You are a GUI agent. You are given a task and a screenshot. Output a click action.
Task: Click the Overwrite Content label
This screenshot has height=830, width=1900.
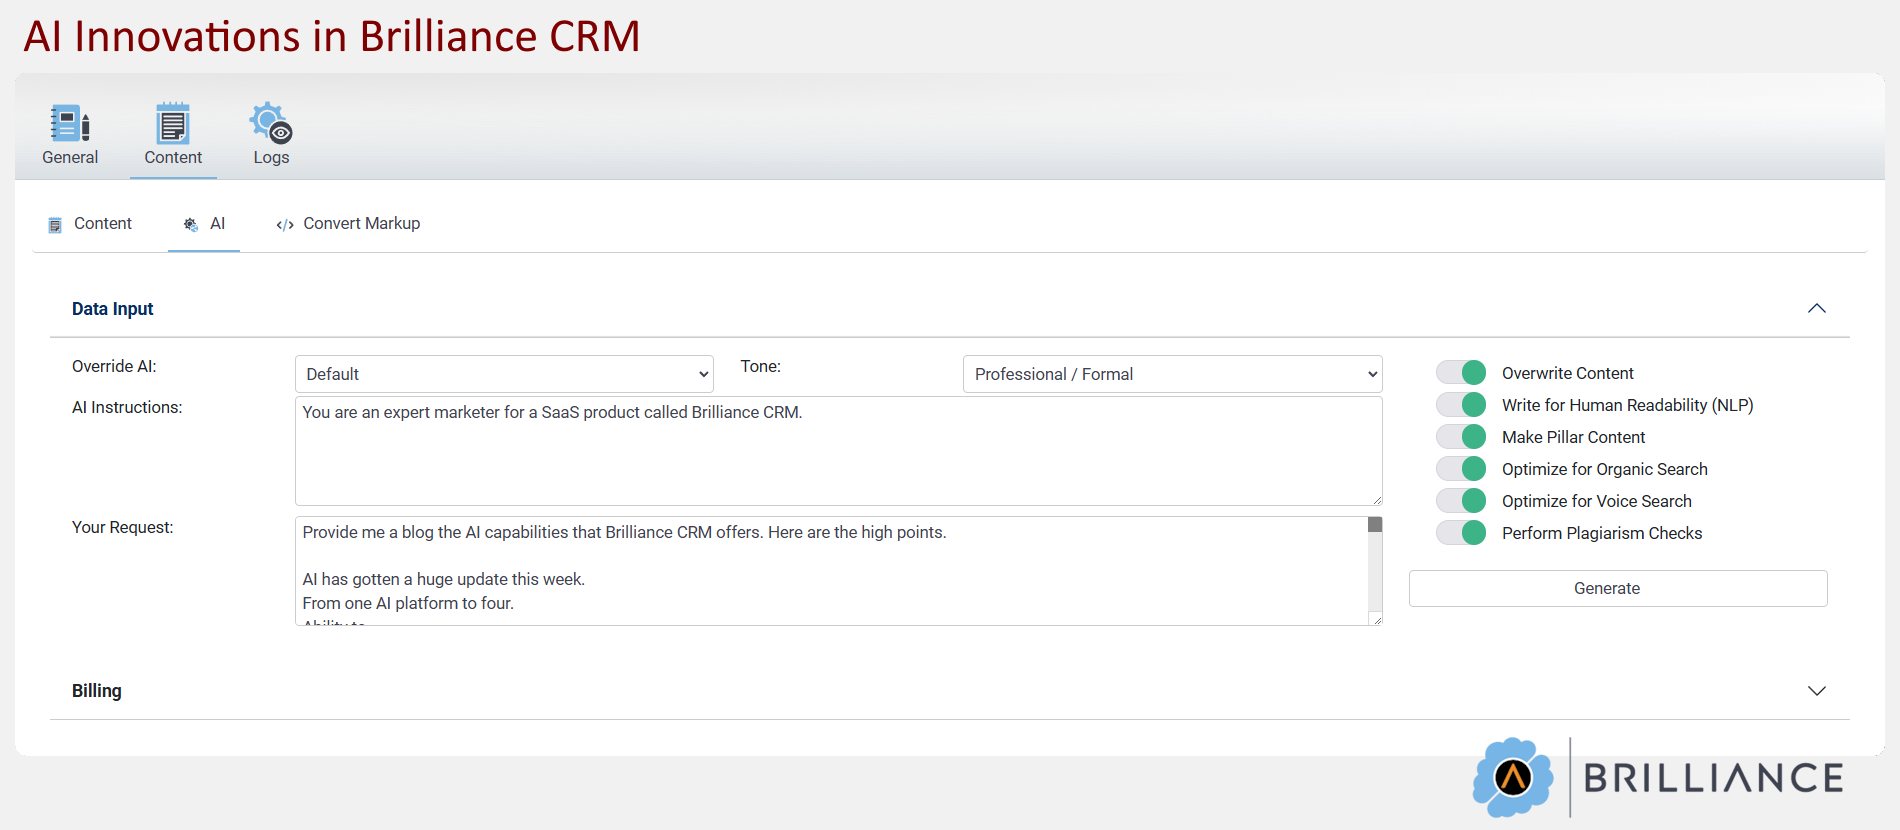pyautogui.click(x=1567, y=373)
